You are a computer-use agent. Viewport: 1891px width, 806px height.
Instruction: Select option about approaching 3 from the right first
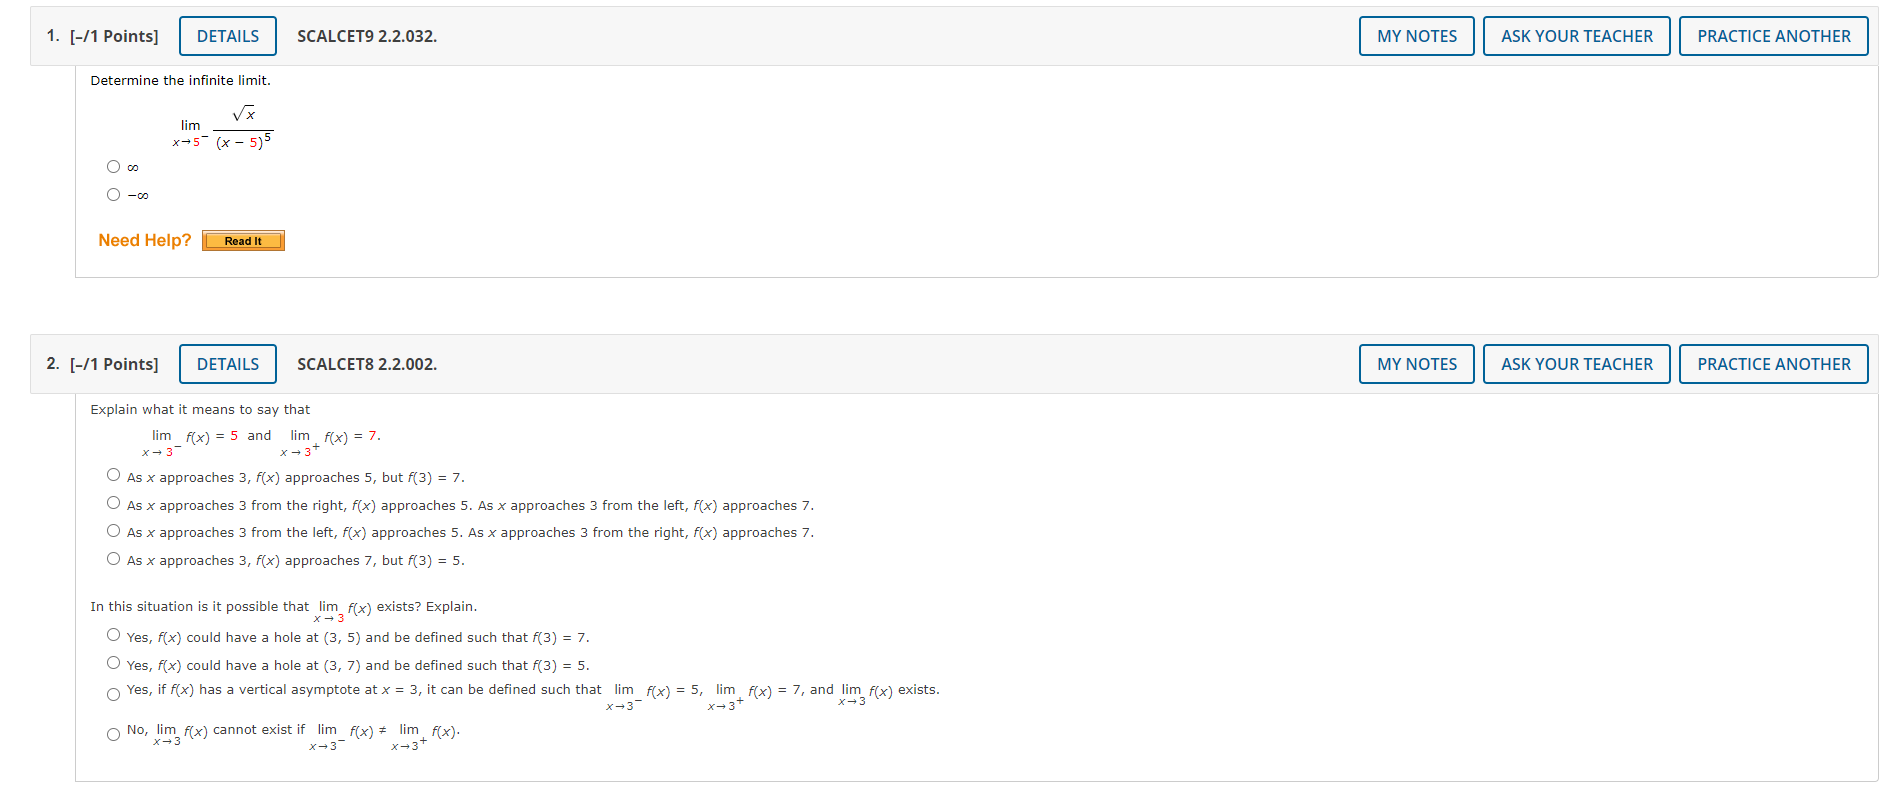(x=113, y=502)
